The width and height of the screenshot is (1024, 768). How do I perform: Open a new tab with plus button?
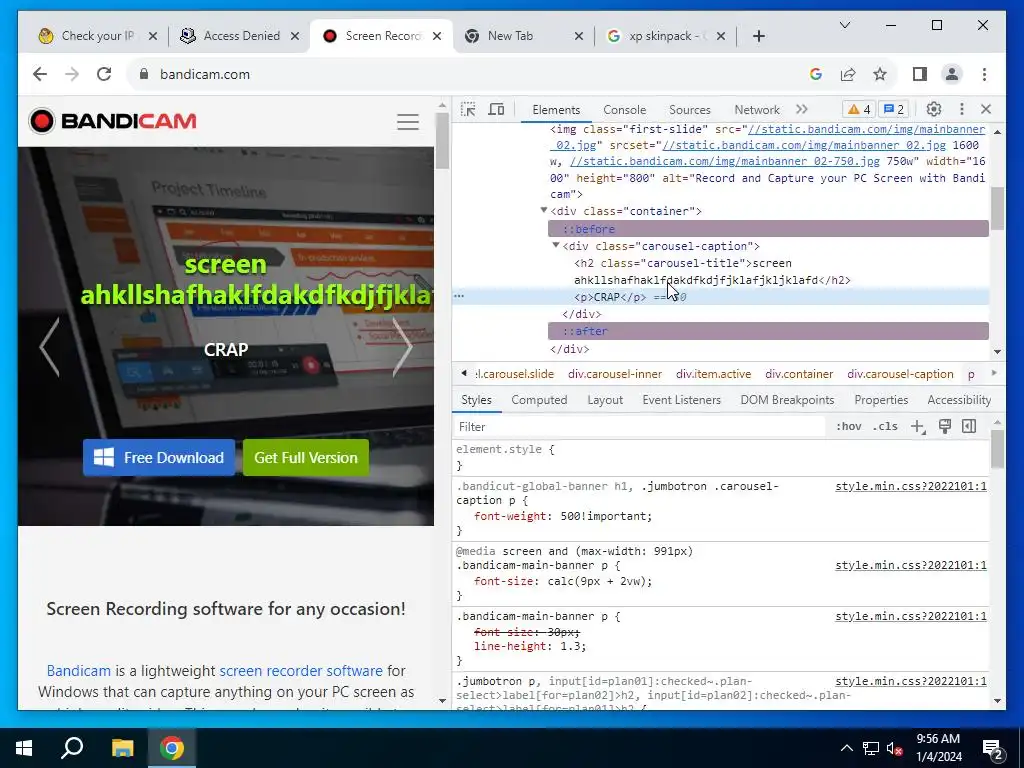point(758,36)
